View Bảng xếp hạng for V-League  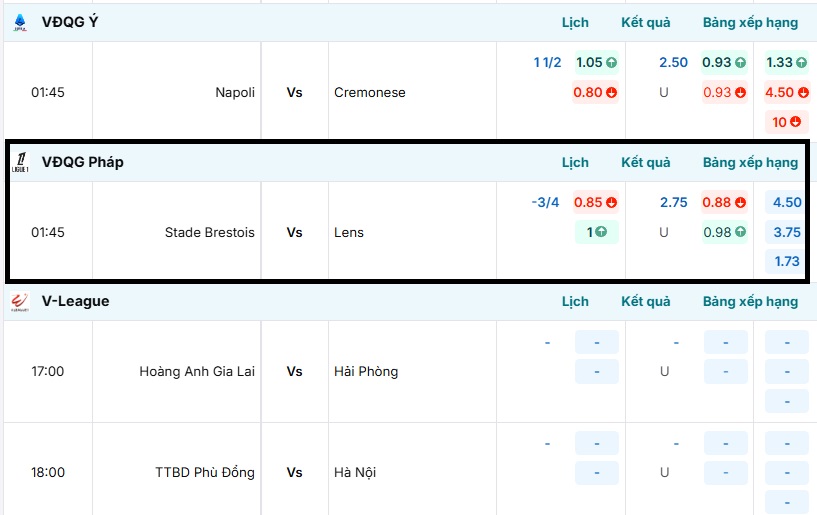(750, 301)
